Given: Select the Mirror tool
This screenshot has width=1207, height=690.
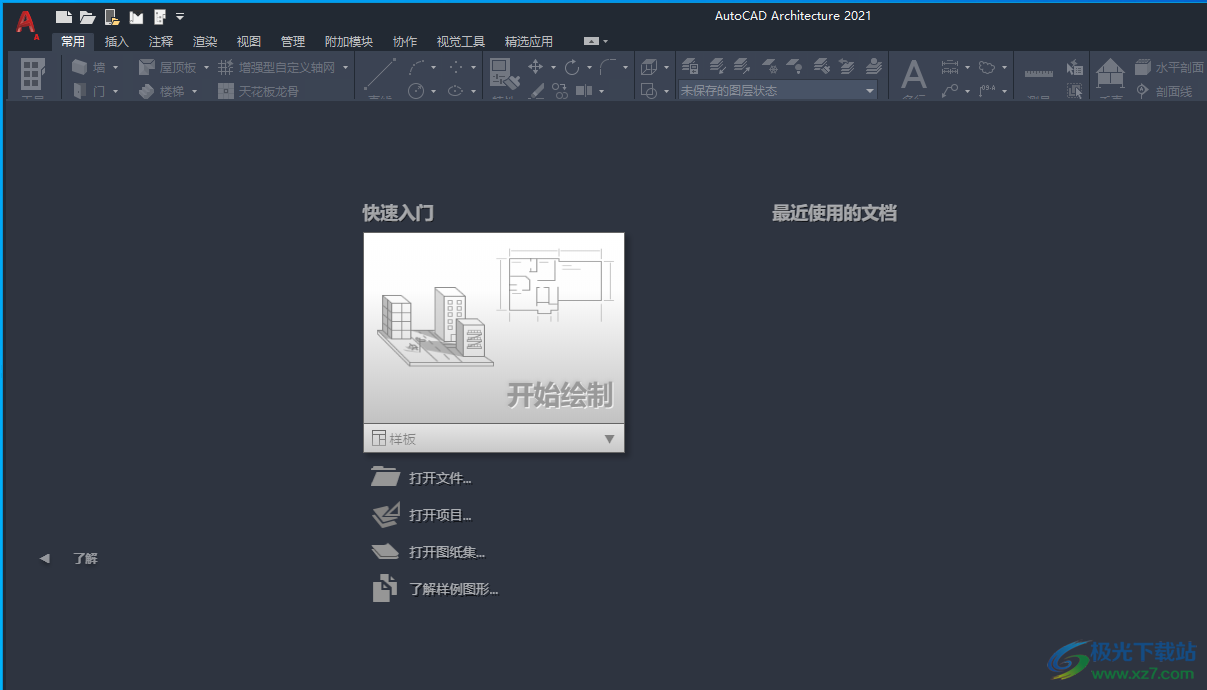Looking at the screenshot, I should coord(584,91).
